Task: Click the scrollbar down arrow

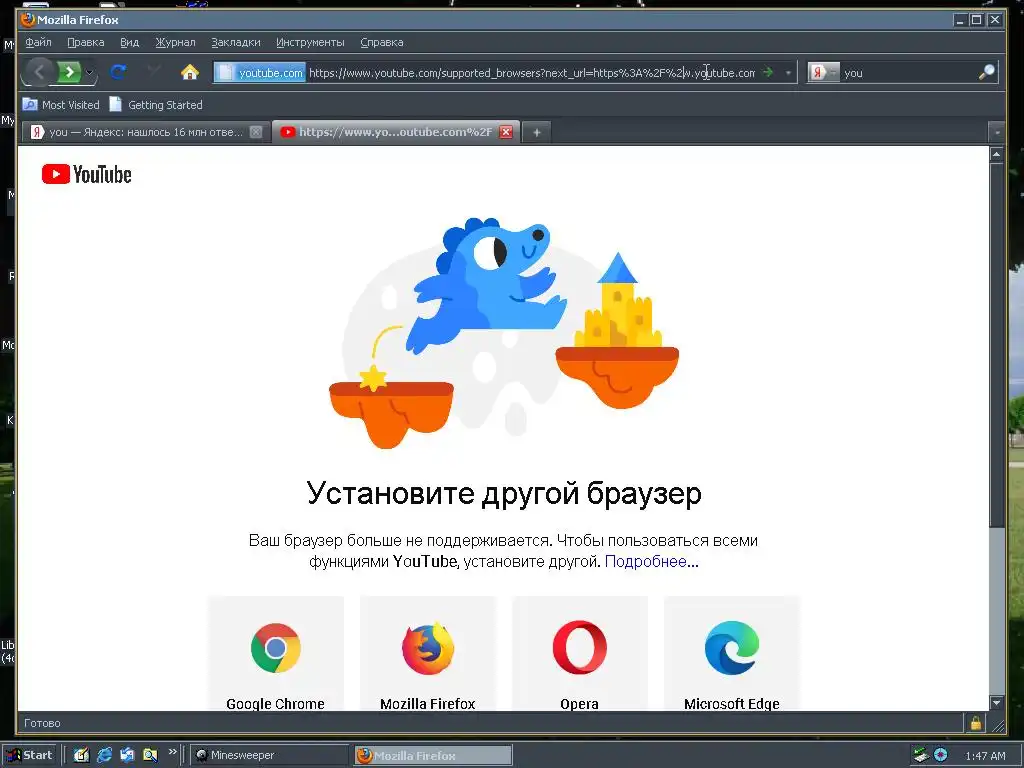Action: pyautogui.click(x=997, y=703)
